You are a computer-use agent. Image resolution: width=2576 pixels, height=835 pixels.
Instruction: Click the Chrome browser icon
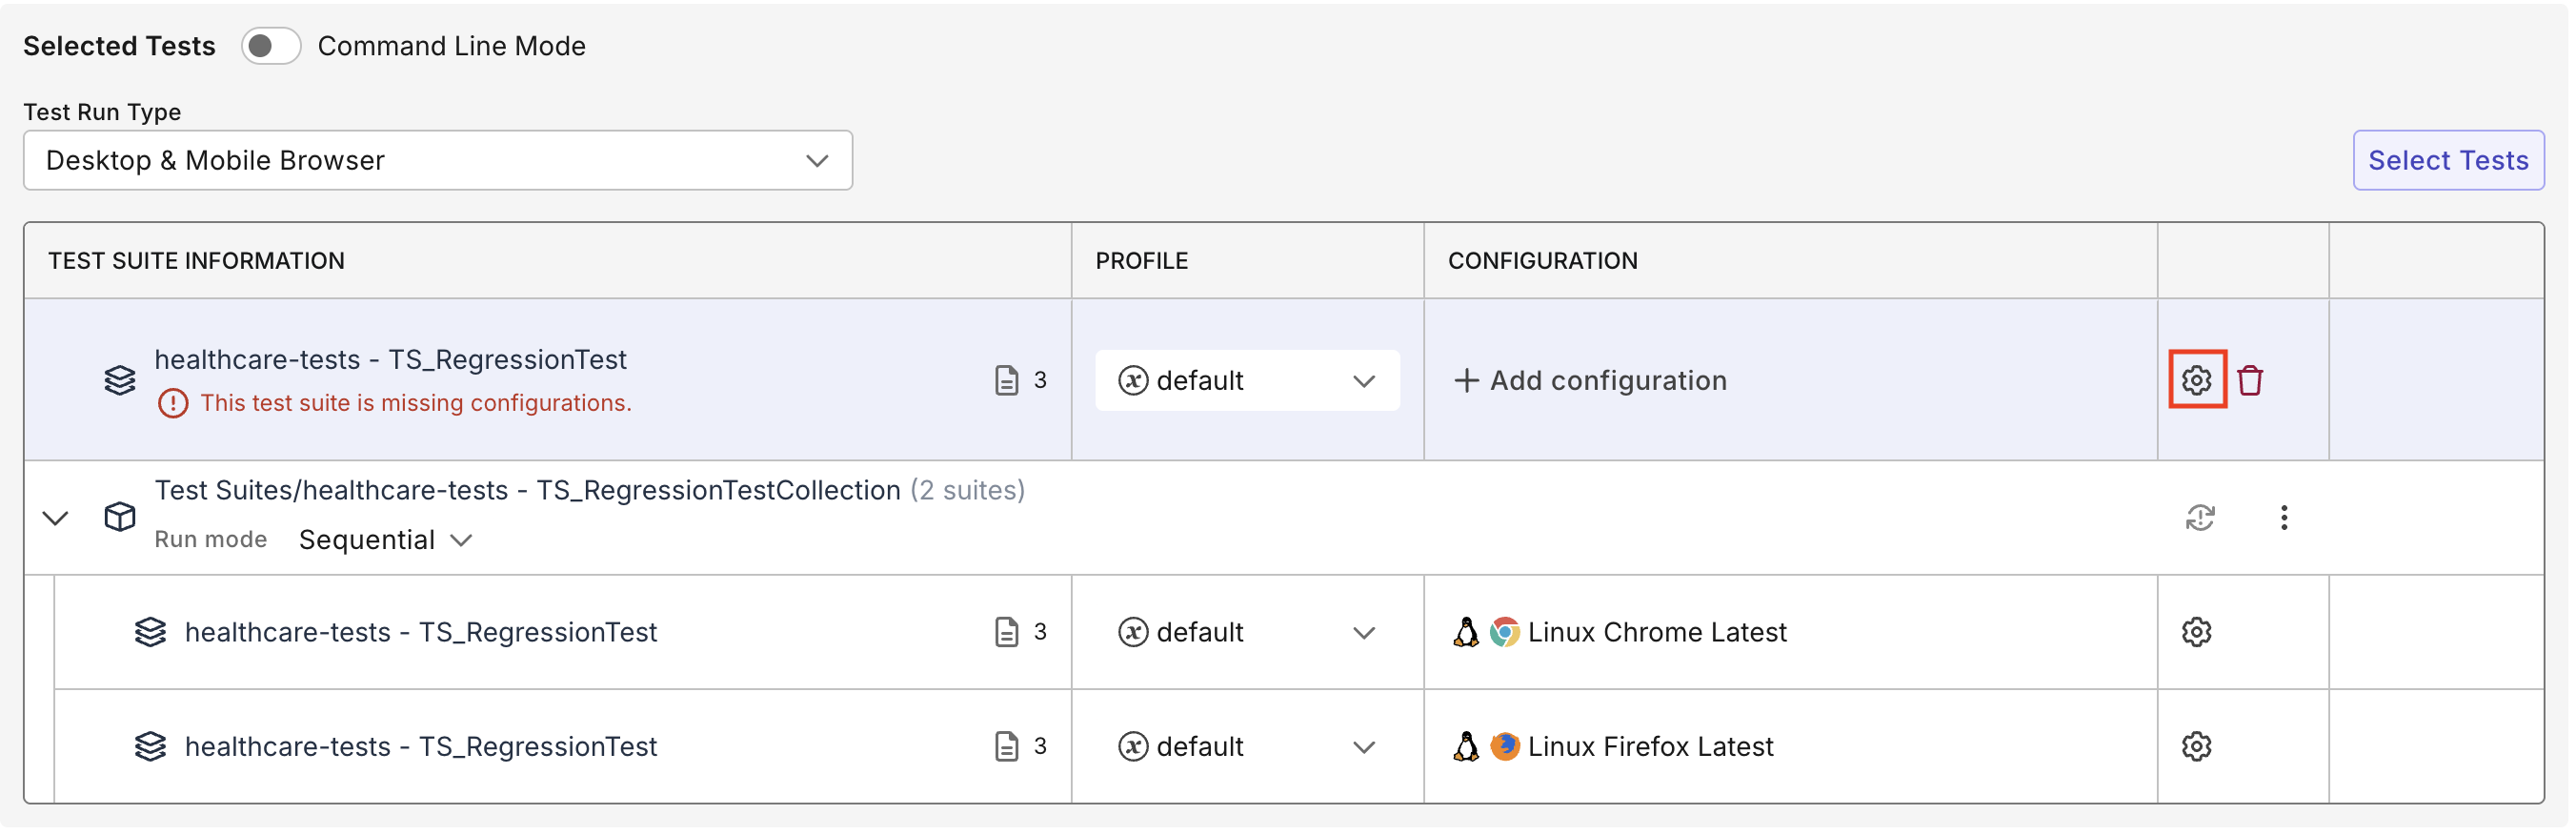1504,633
